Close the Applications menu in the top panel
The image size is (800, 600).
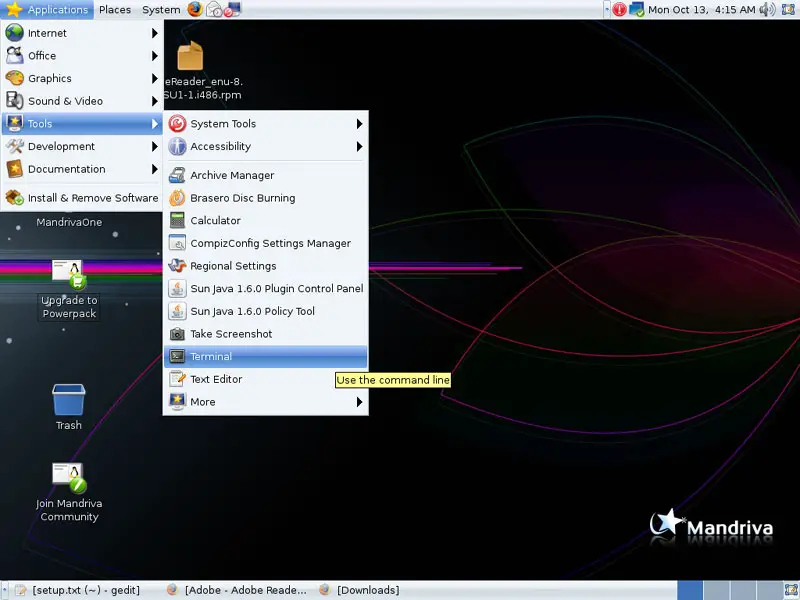[x=47, y=9]
